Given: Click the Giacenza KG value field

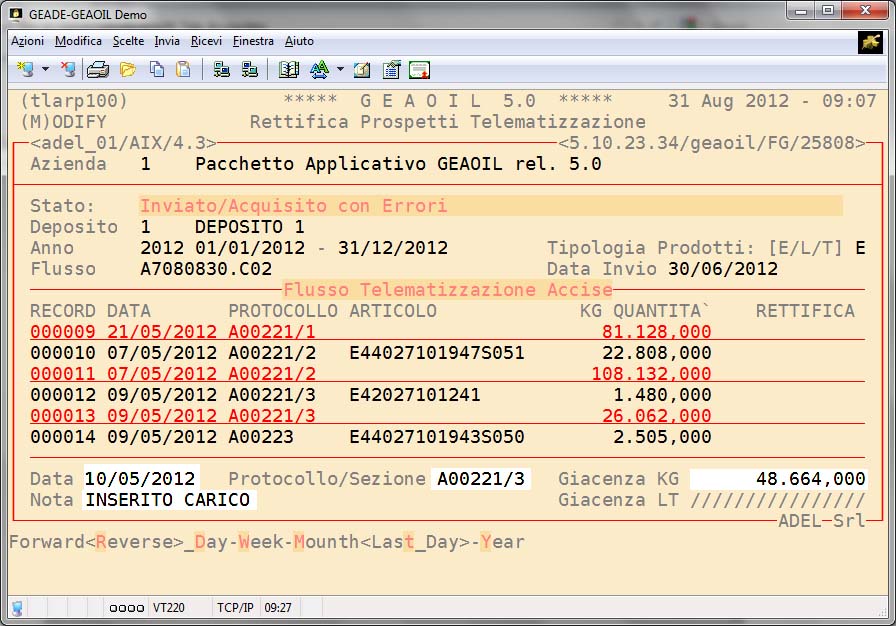Looking at the screenshot, I should point(778,479).
